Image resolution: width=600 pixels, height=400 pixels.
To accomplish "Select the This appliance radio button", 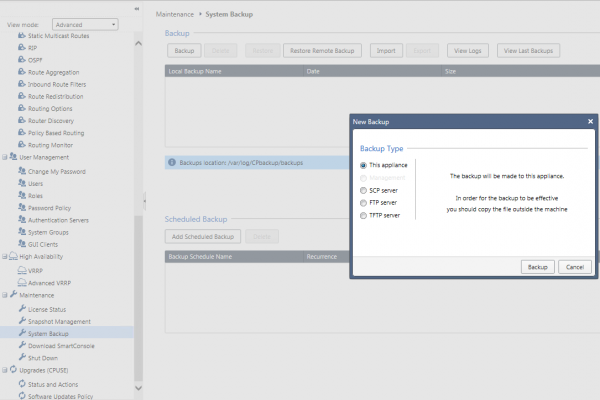I will pyautogui.click(x=363, y=165).
